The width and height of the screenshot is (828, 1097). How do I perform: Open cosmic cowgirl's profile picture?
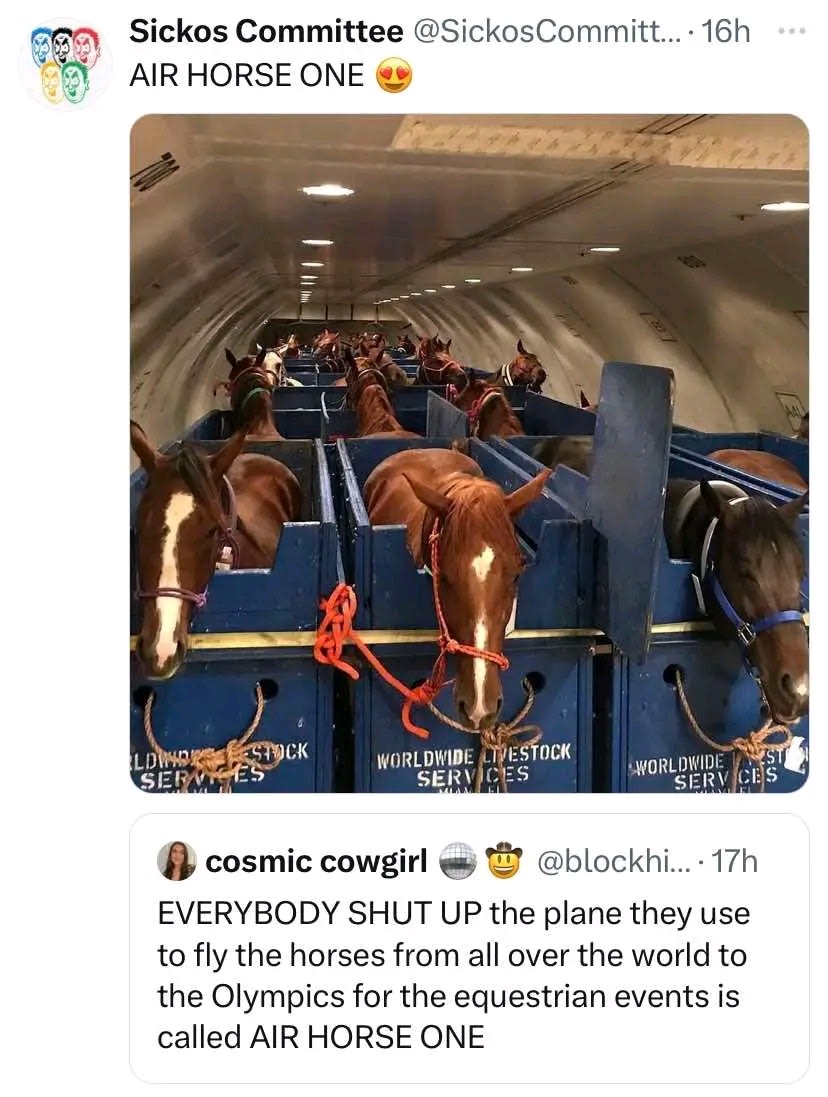point(176,861)
